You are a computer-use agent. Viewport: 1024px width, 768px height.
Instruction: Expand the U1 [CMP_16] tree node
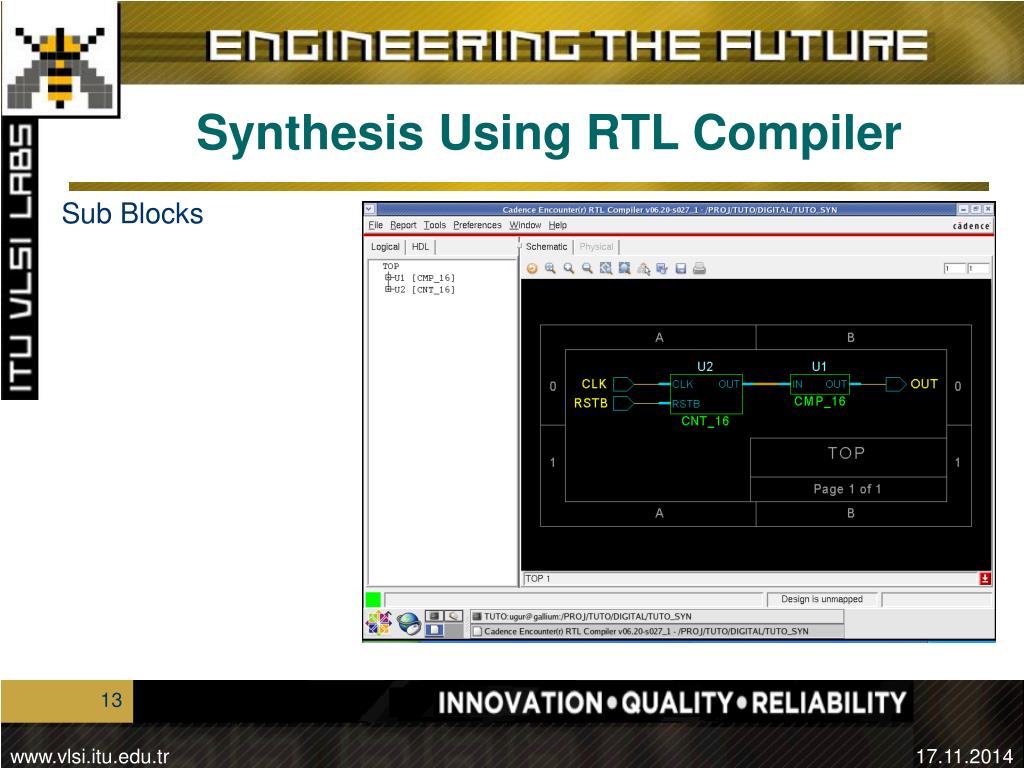point(388,278)
